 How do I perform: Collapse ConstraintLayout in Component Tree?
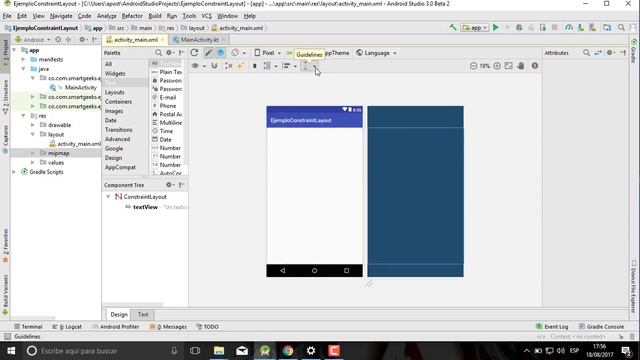point(108,197)
